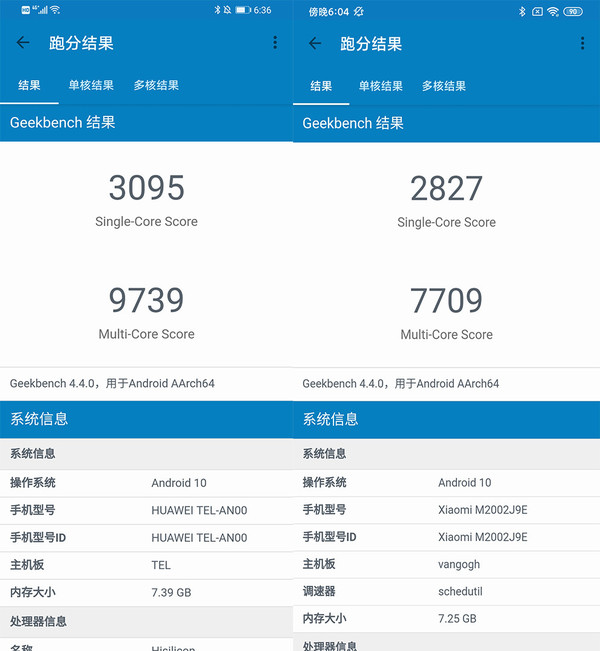Open the three-dot overflow menu on the Huawei screen

(275, 42)
